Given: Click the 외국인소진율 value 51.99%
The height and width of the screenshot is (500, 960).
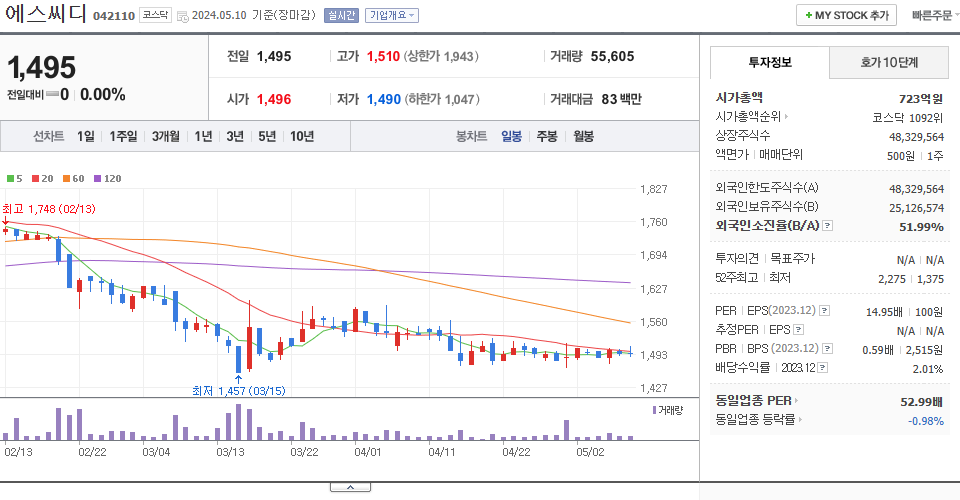Looking at the screenshot, I should click(x=921, y=227).
